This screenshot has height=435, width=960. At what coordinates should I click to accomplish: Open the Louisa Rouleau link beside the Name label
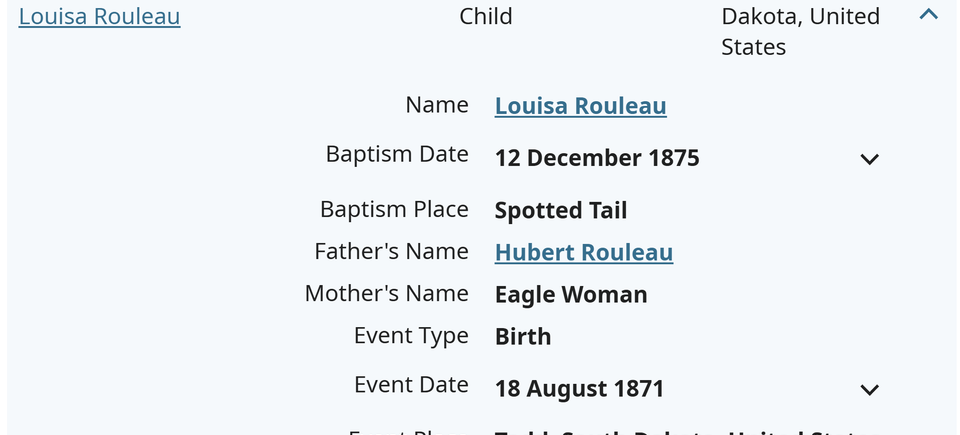tap(580, 106)
